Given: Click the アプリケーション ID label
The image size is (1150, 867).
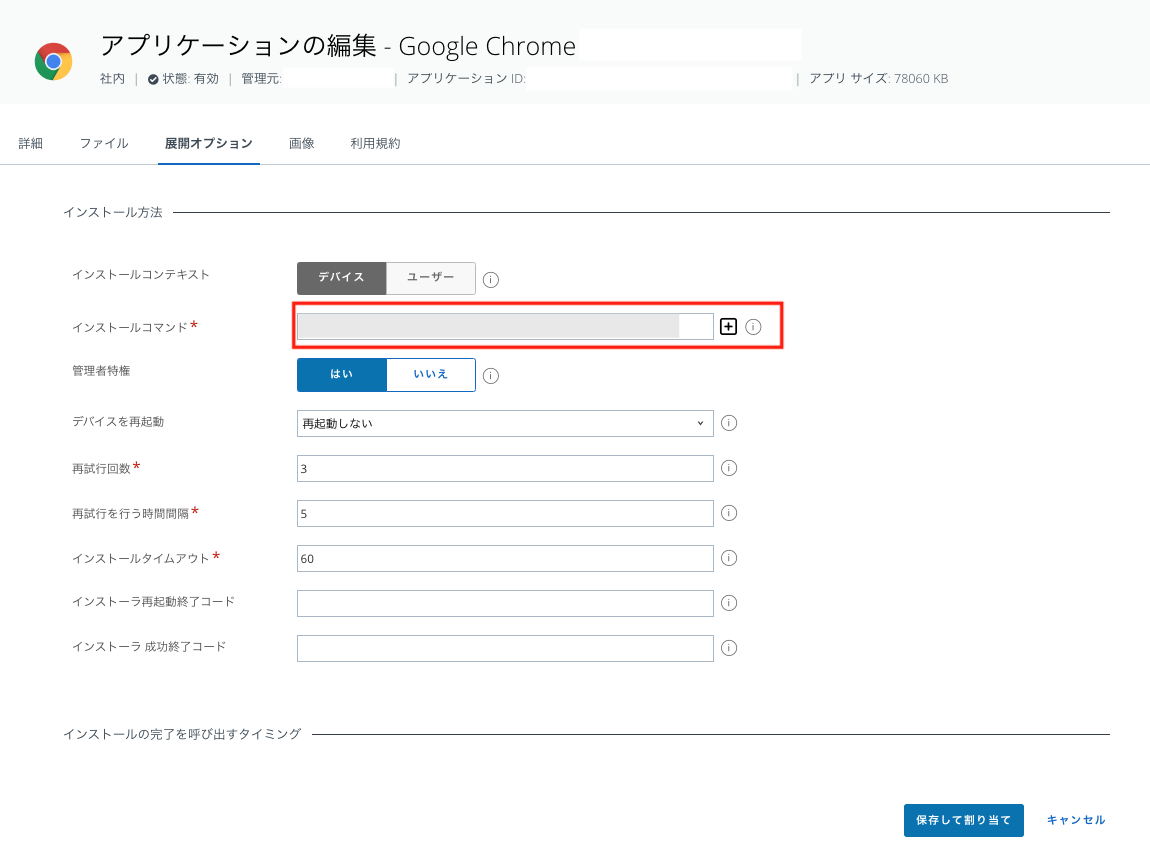Looking at the screenshot, I should pyautogui.click(x=466, y=78).
